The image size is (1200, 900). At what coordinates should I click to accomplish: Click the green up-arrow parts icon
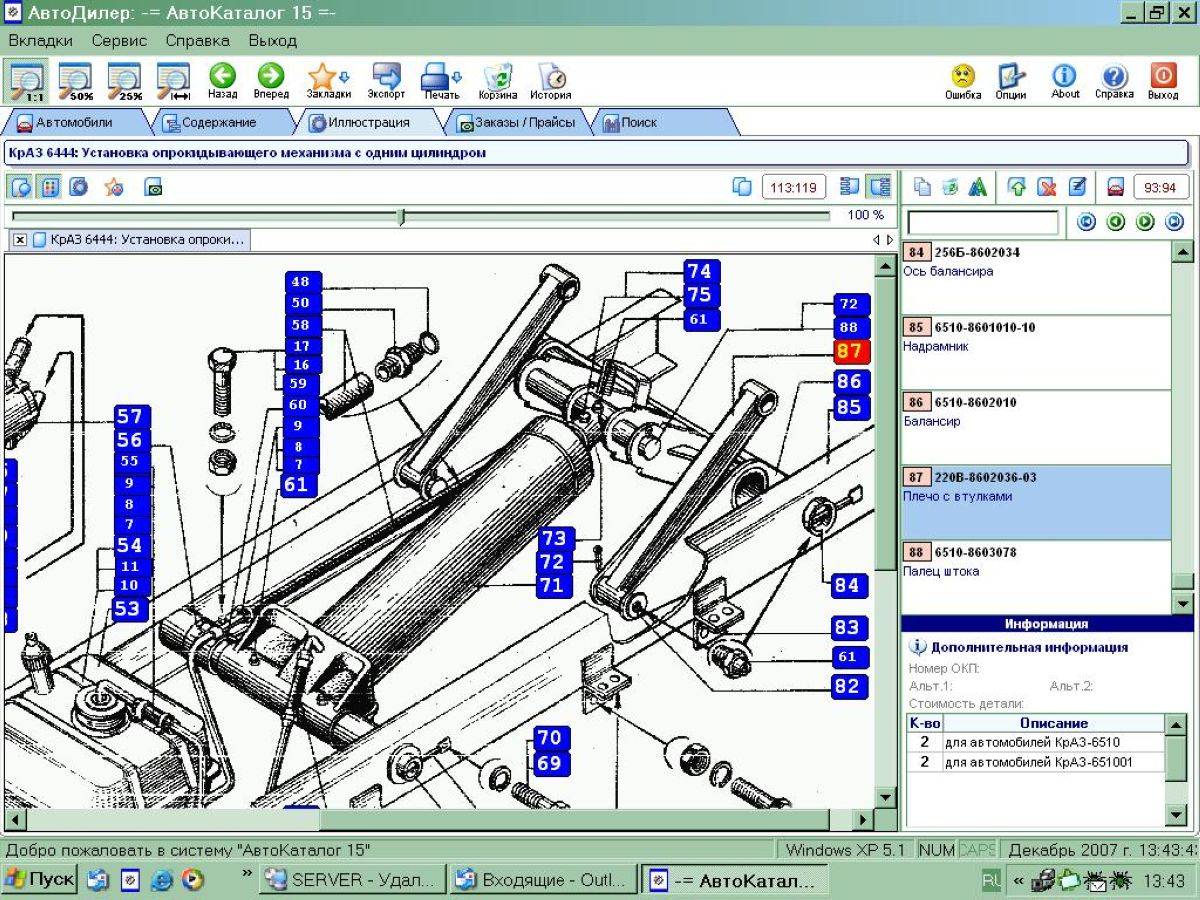(x=1017, y=187)
